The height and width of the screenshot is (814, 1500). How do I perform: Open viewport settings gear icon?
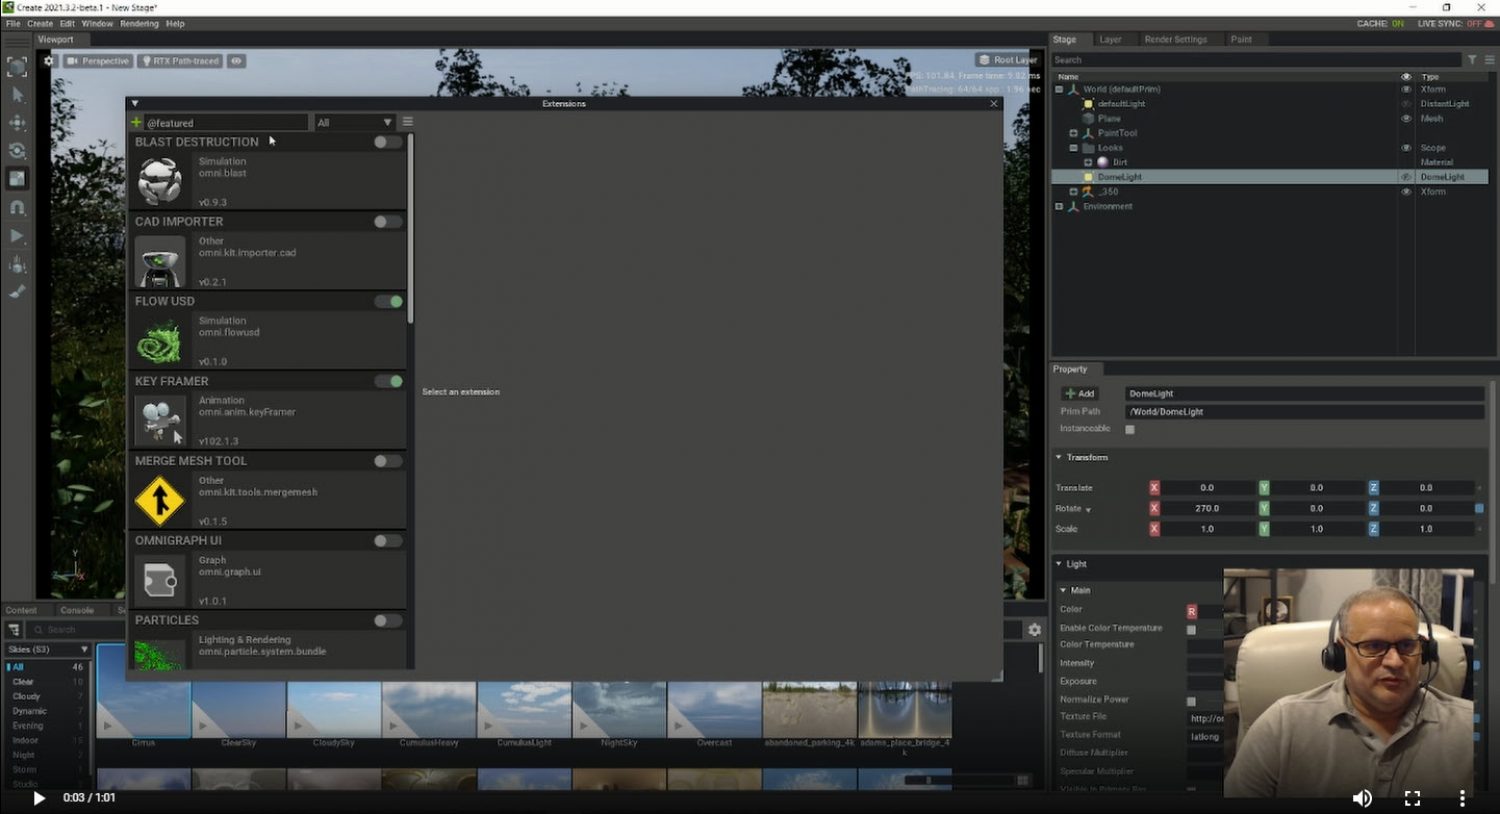tap(48, 61)
